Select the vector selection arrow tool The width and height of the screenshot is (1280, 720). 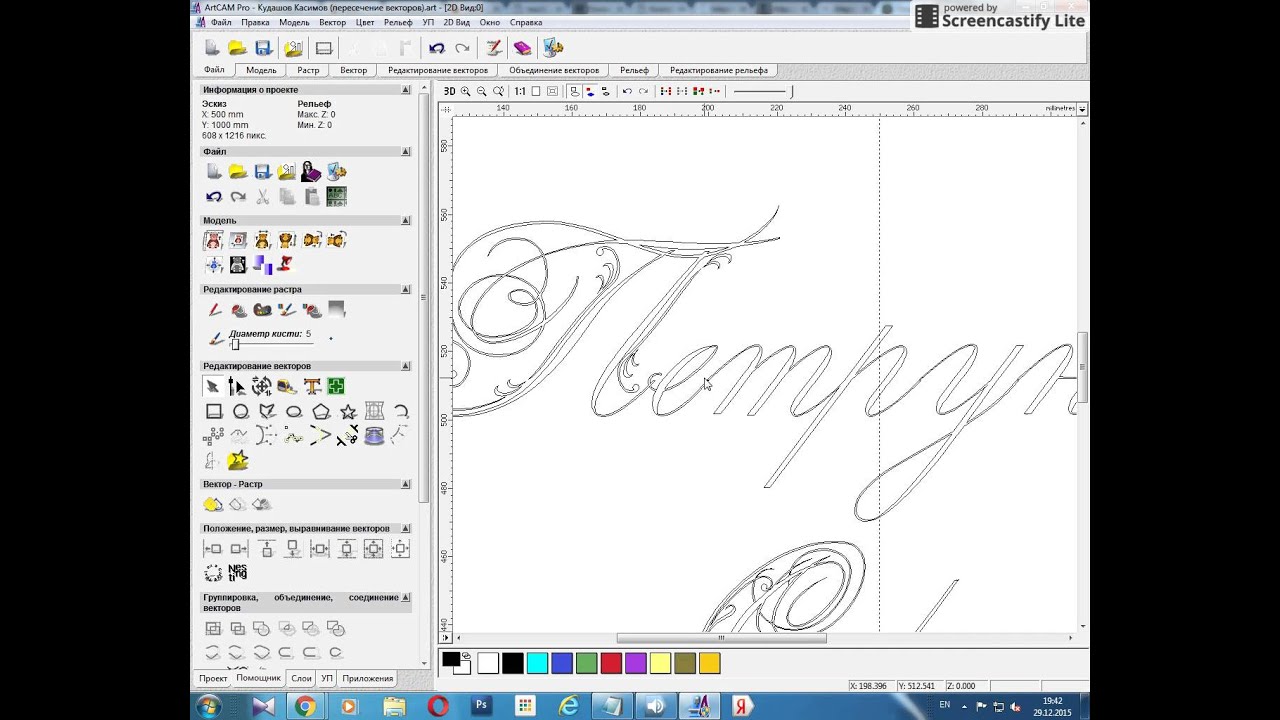click(213, 386)
